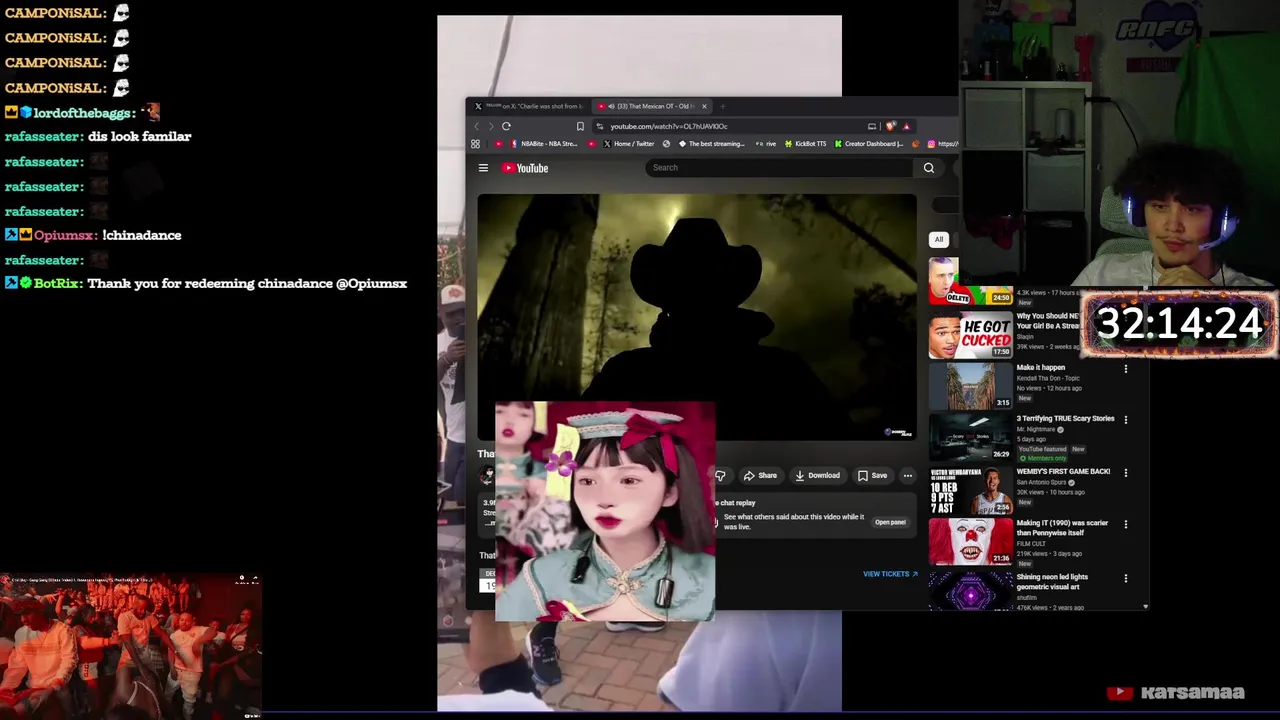Click the "Mr. Nightmare" channel name
Image resolution: width=1280 pixels, height=720 pixels.
point(1037,429)
